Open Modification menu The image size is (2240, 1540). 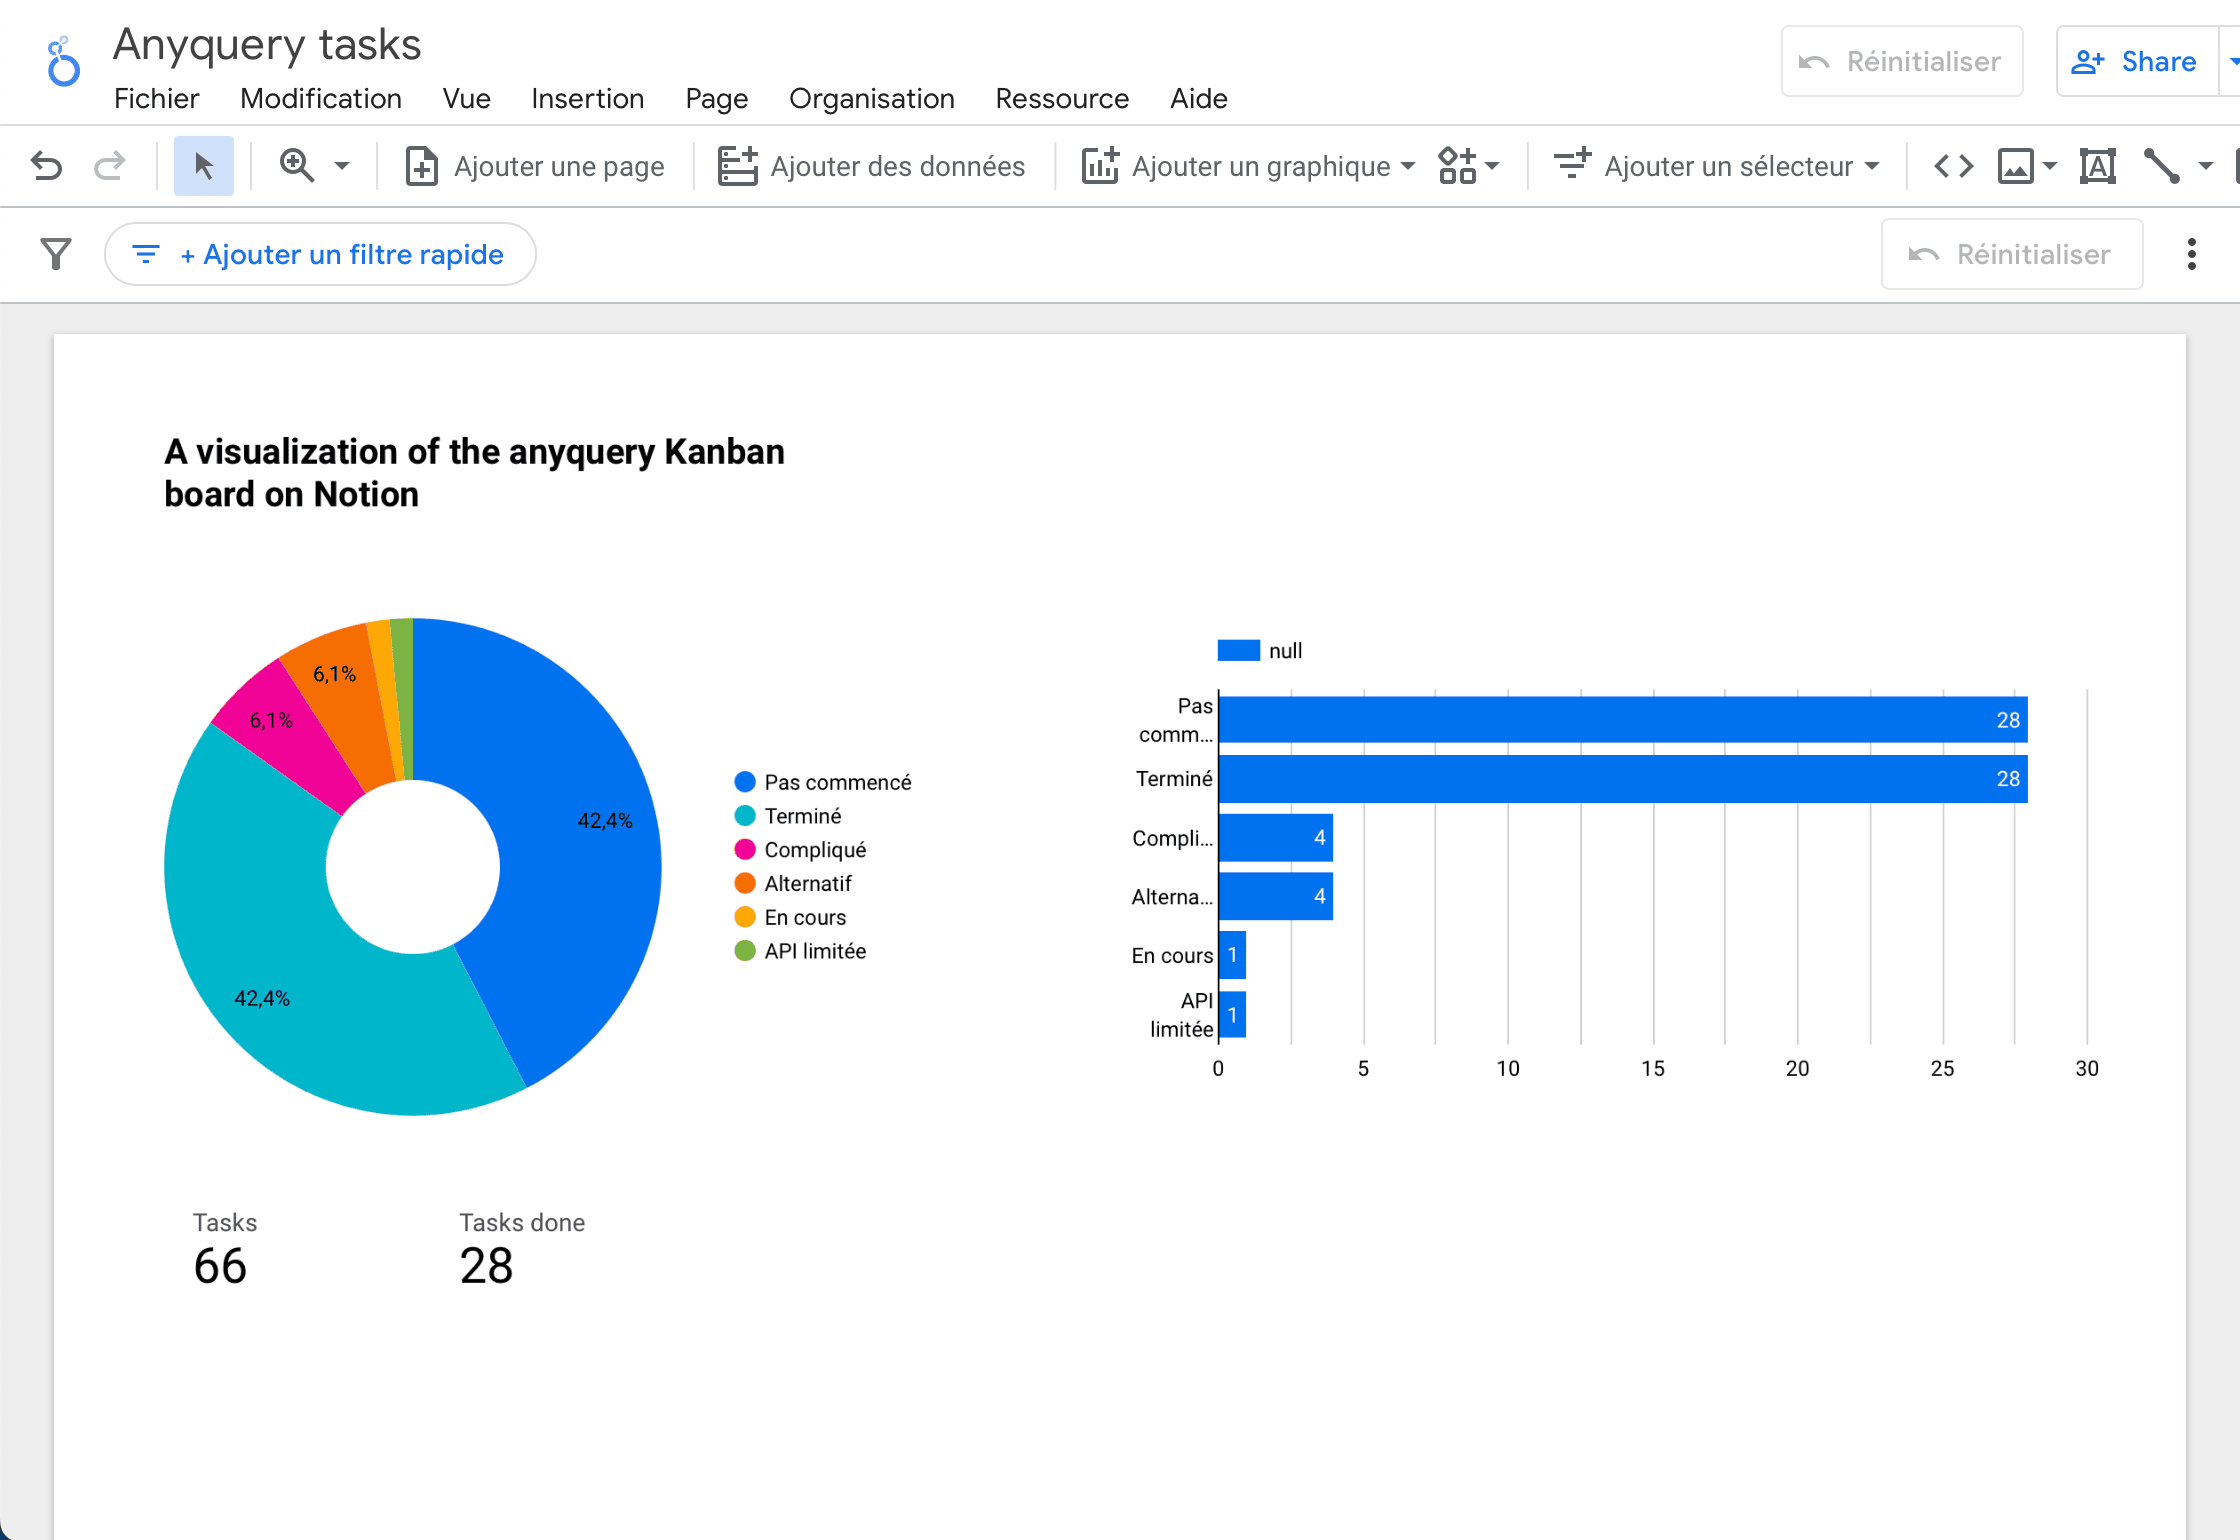point(321,98)
